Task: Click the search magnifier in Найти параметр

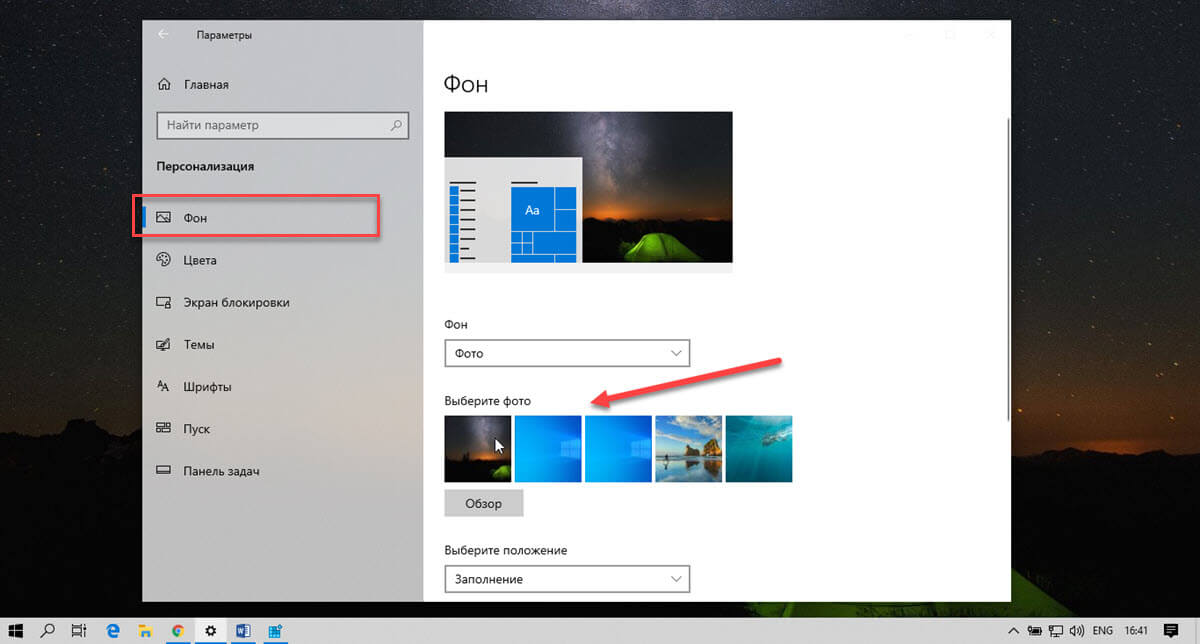Action: (396, 126)
